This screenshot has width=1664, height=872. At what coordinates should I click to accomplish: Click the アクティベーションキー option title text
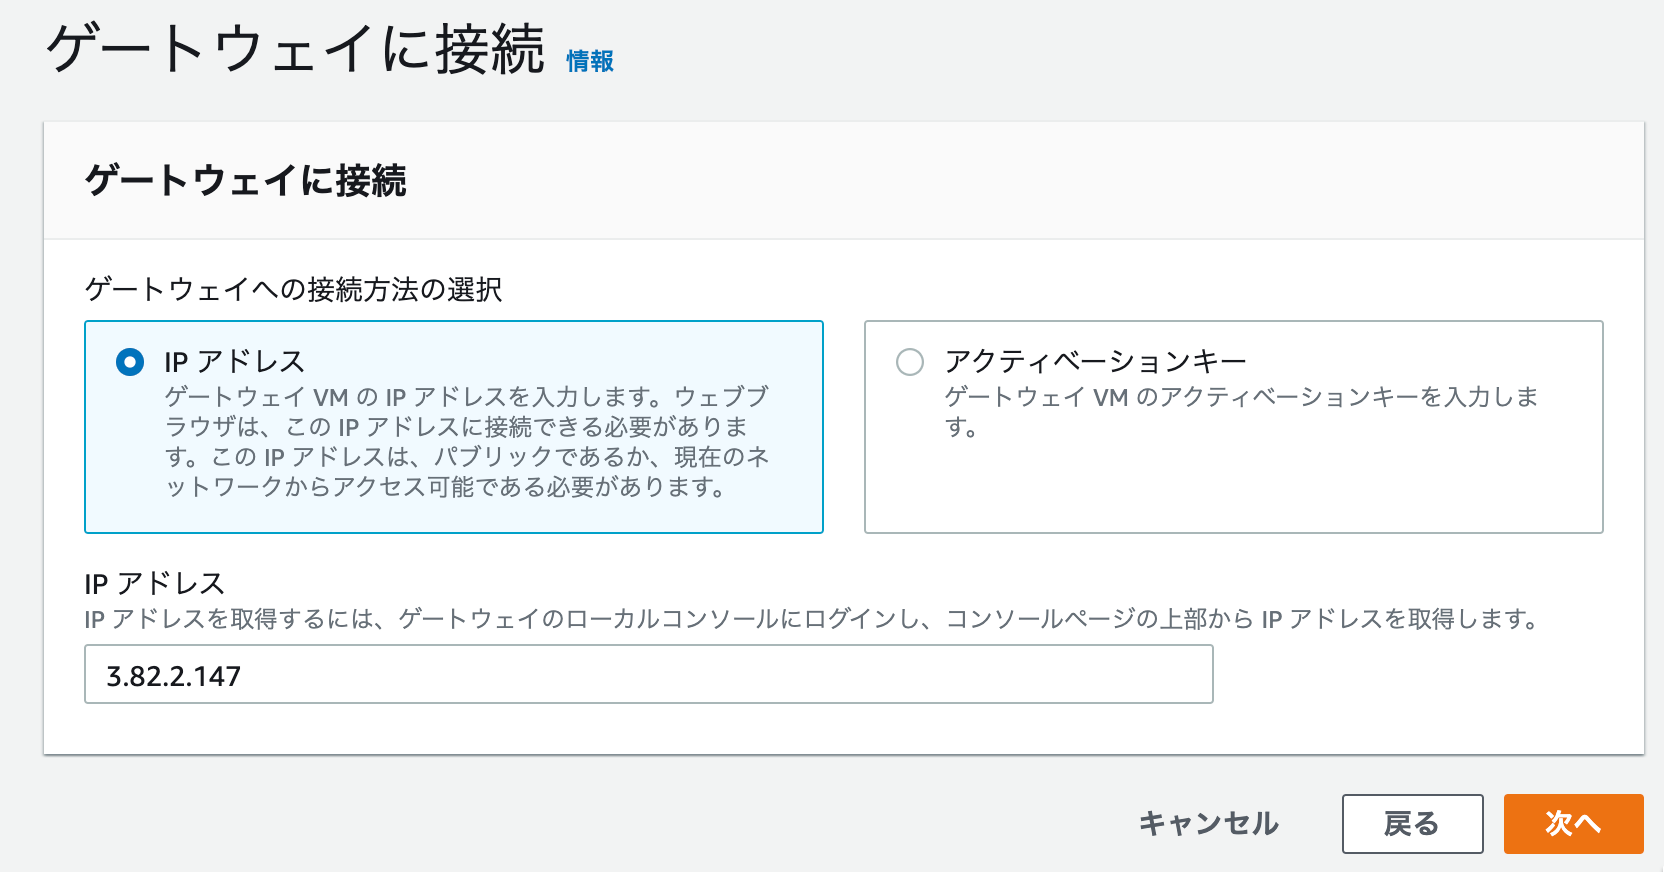[x=1095, y=361]
